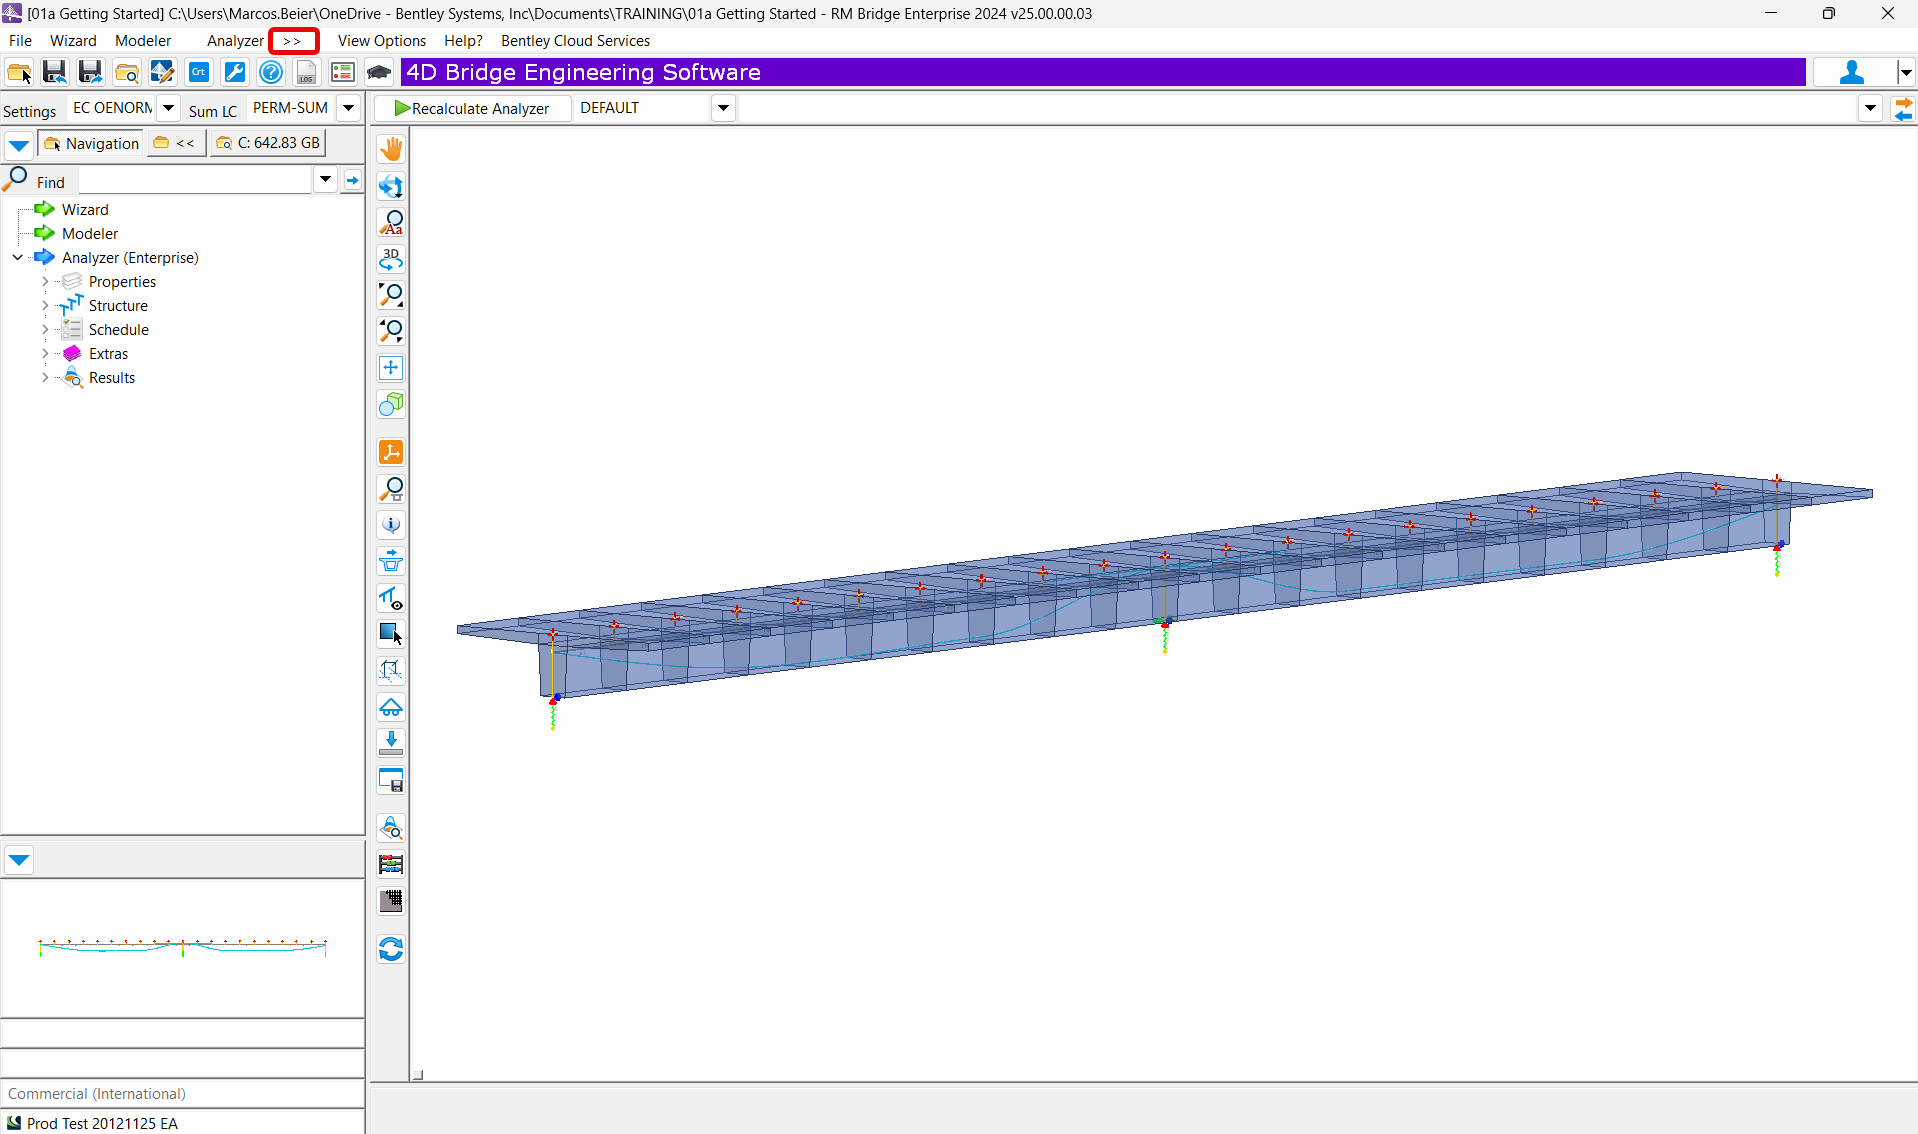Open the blue wrench settings icon
The width and height of the screenshot is (1918, 1134).
pos(234,72)
